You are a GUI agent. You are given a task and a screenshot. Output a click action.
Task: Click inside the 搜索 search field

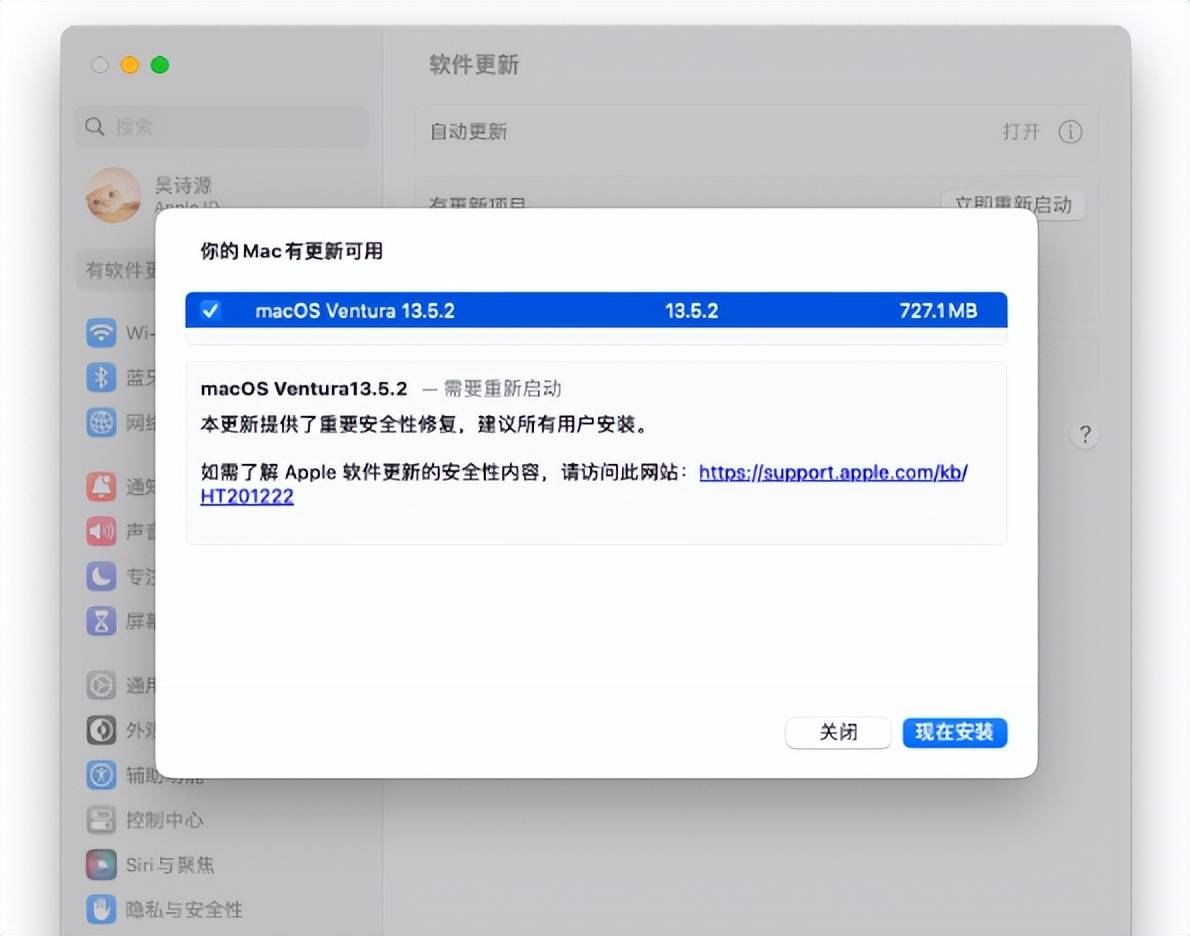click(220, 126)
